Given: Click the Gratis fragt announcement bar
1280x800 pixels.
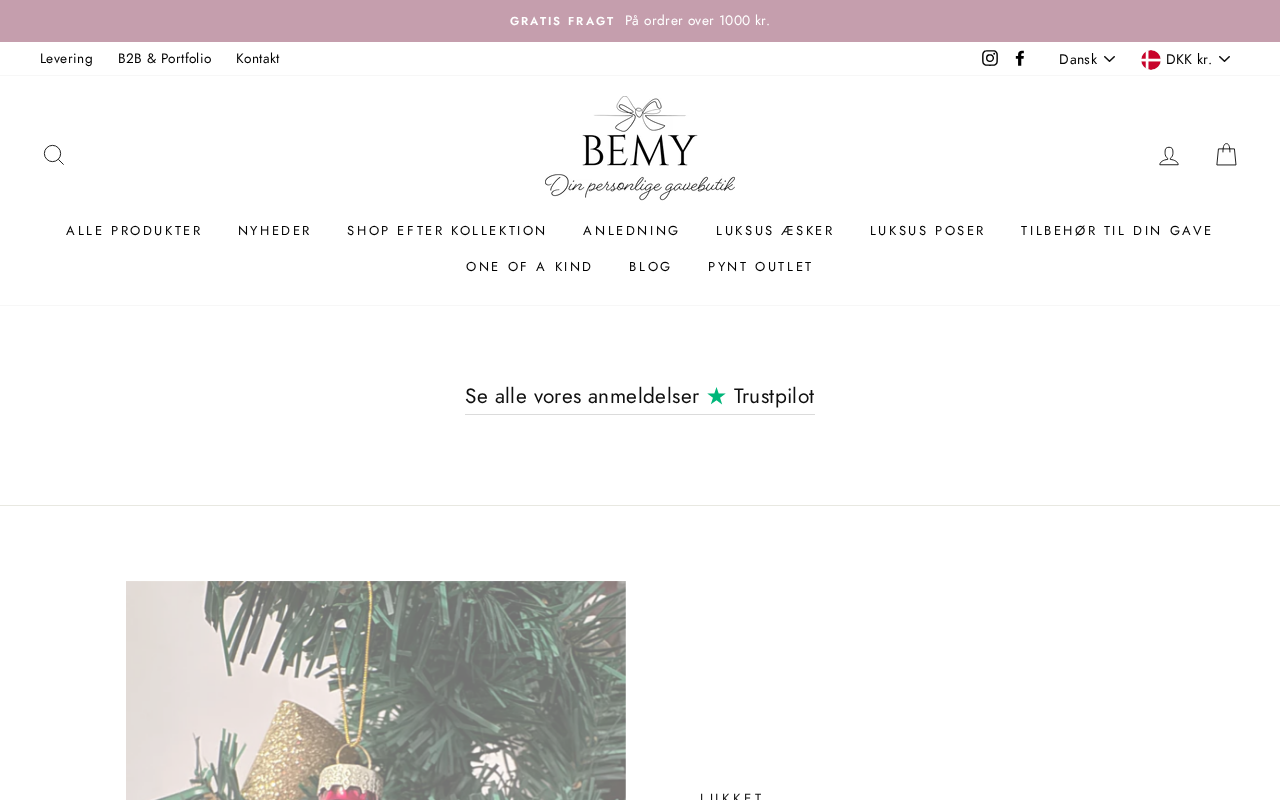Looking at the screenshot, I should pyautogui.click(x=640, y=21).
